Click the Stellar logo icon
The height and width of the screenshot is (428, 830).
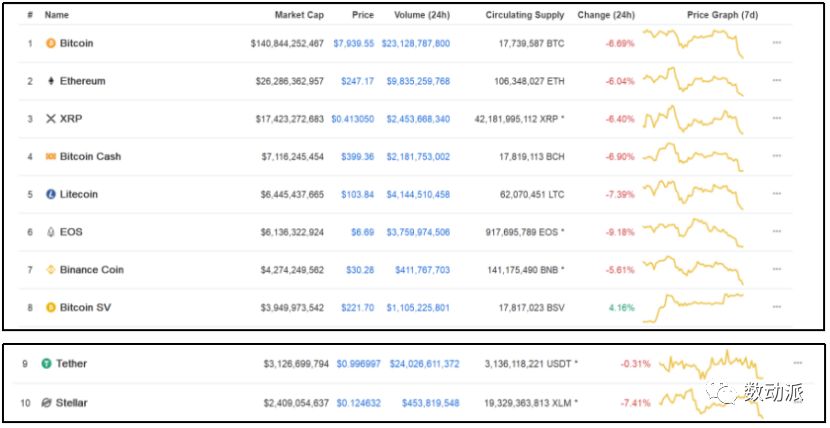click(x=47, y=403)
